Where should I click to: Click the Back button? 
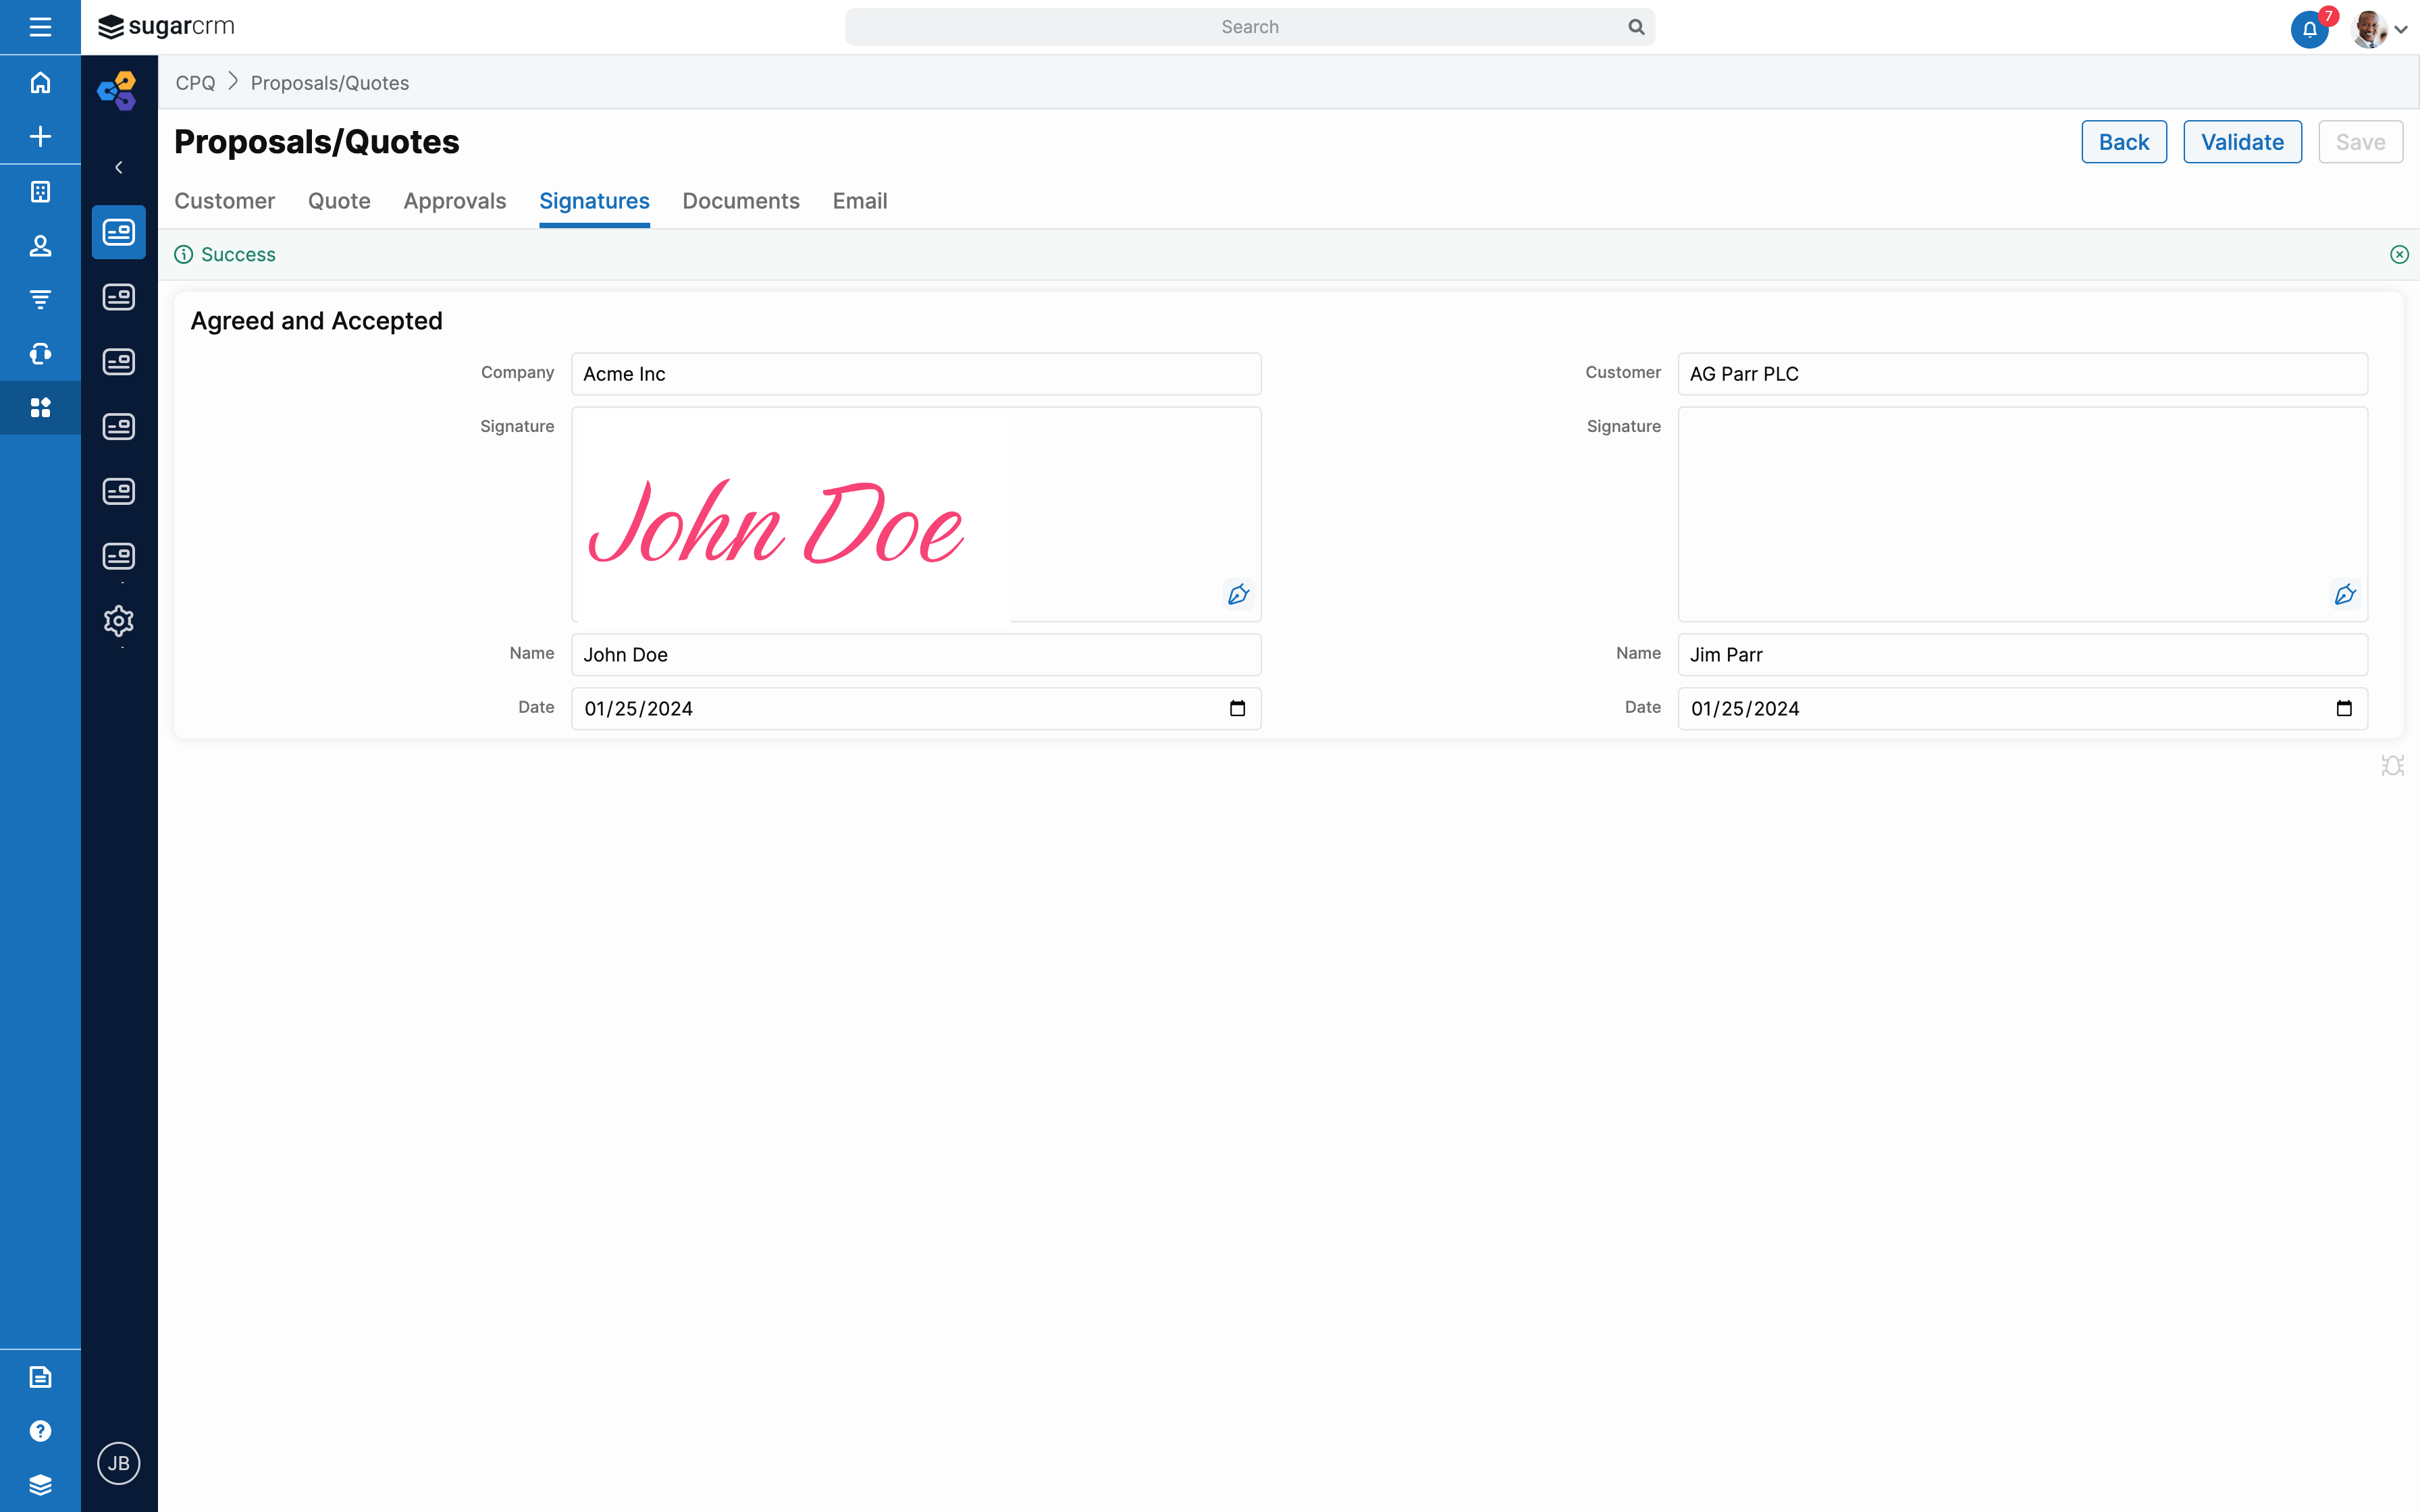tap(2124, 141)
